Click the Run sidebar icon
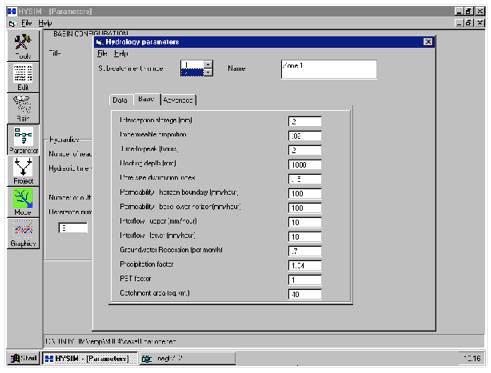The width and height of the screenshot is (491, 373). (23, 108)
